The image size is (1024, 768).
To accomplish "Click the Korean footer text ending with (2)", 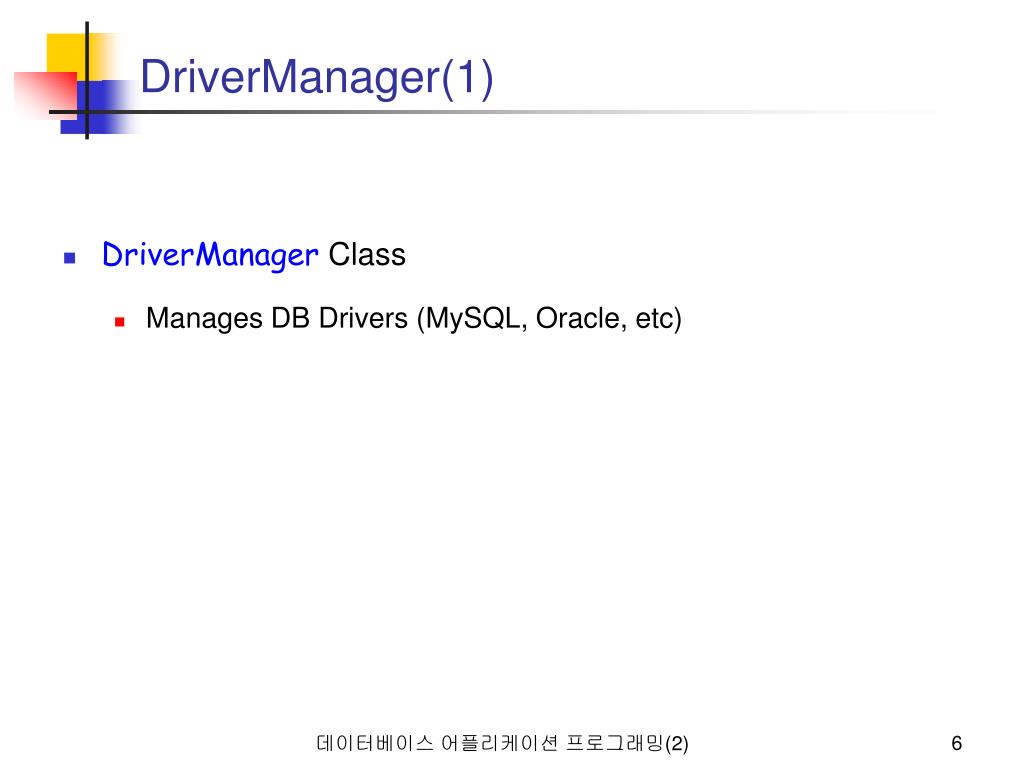I will click(502, 743).
